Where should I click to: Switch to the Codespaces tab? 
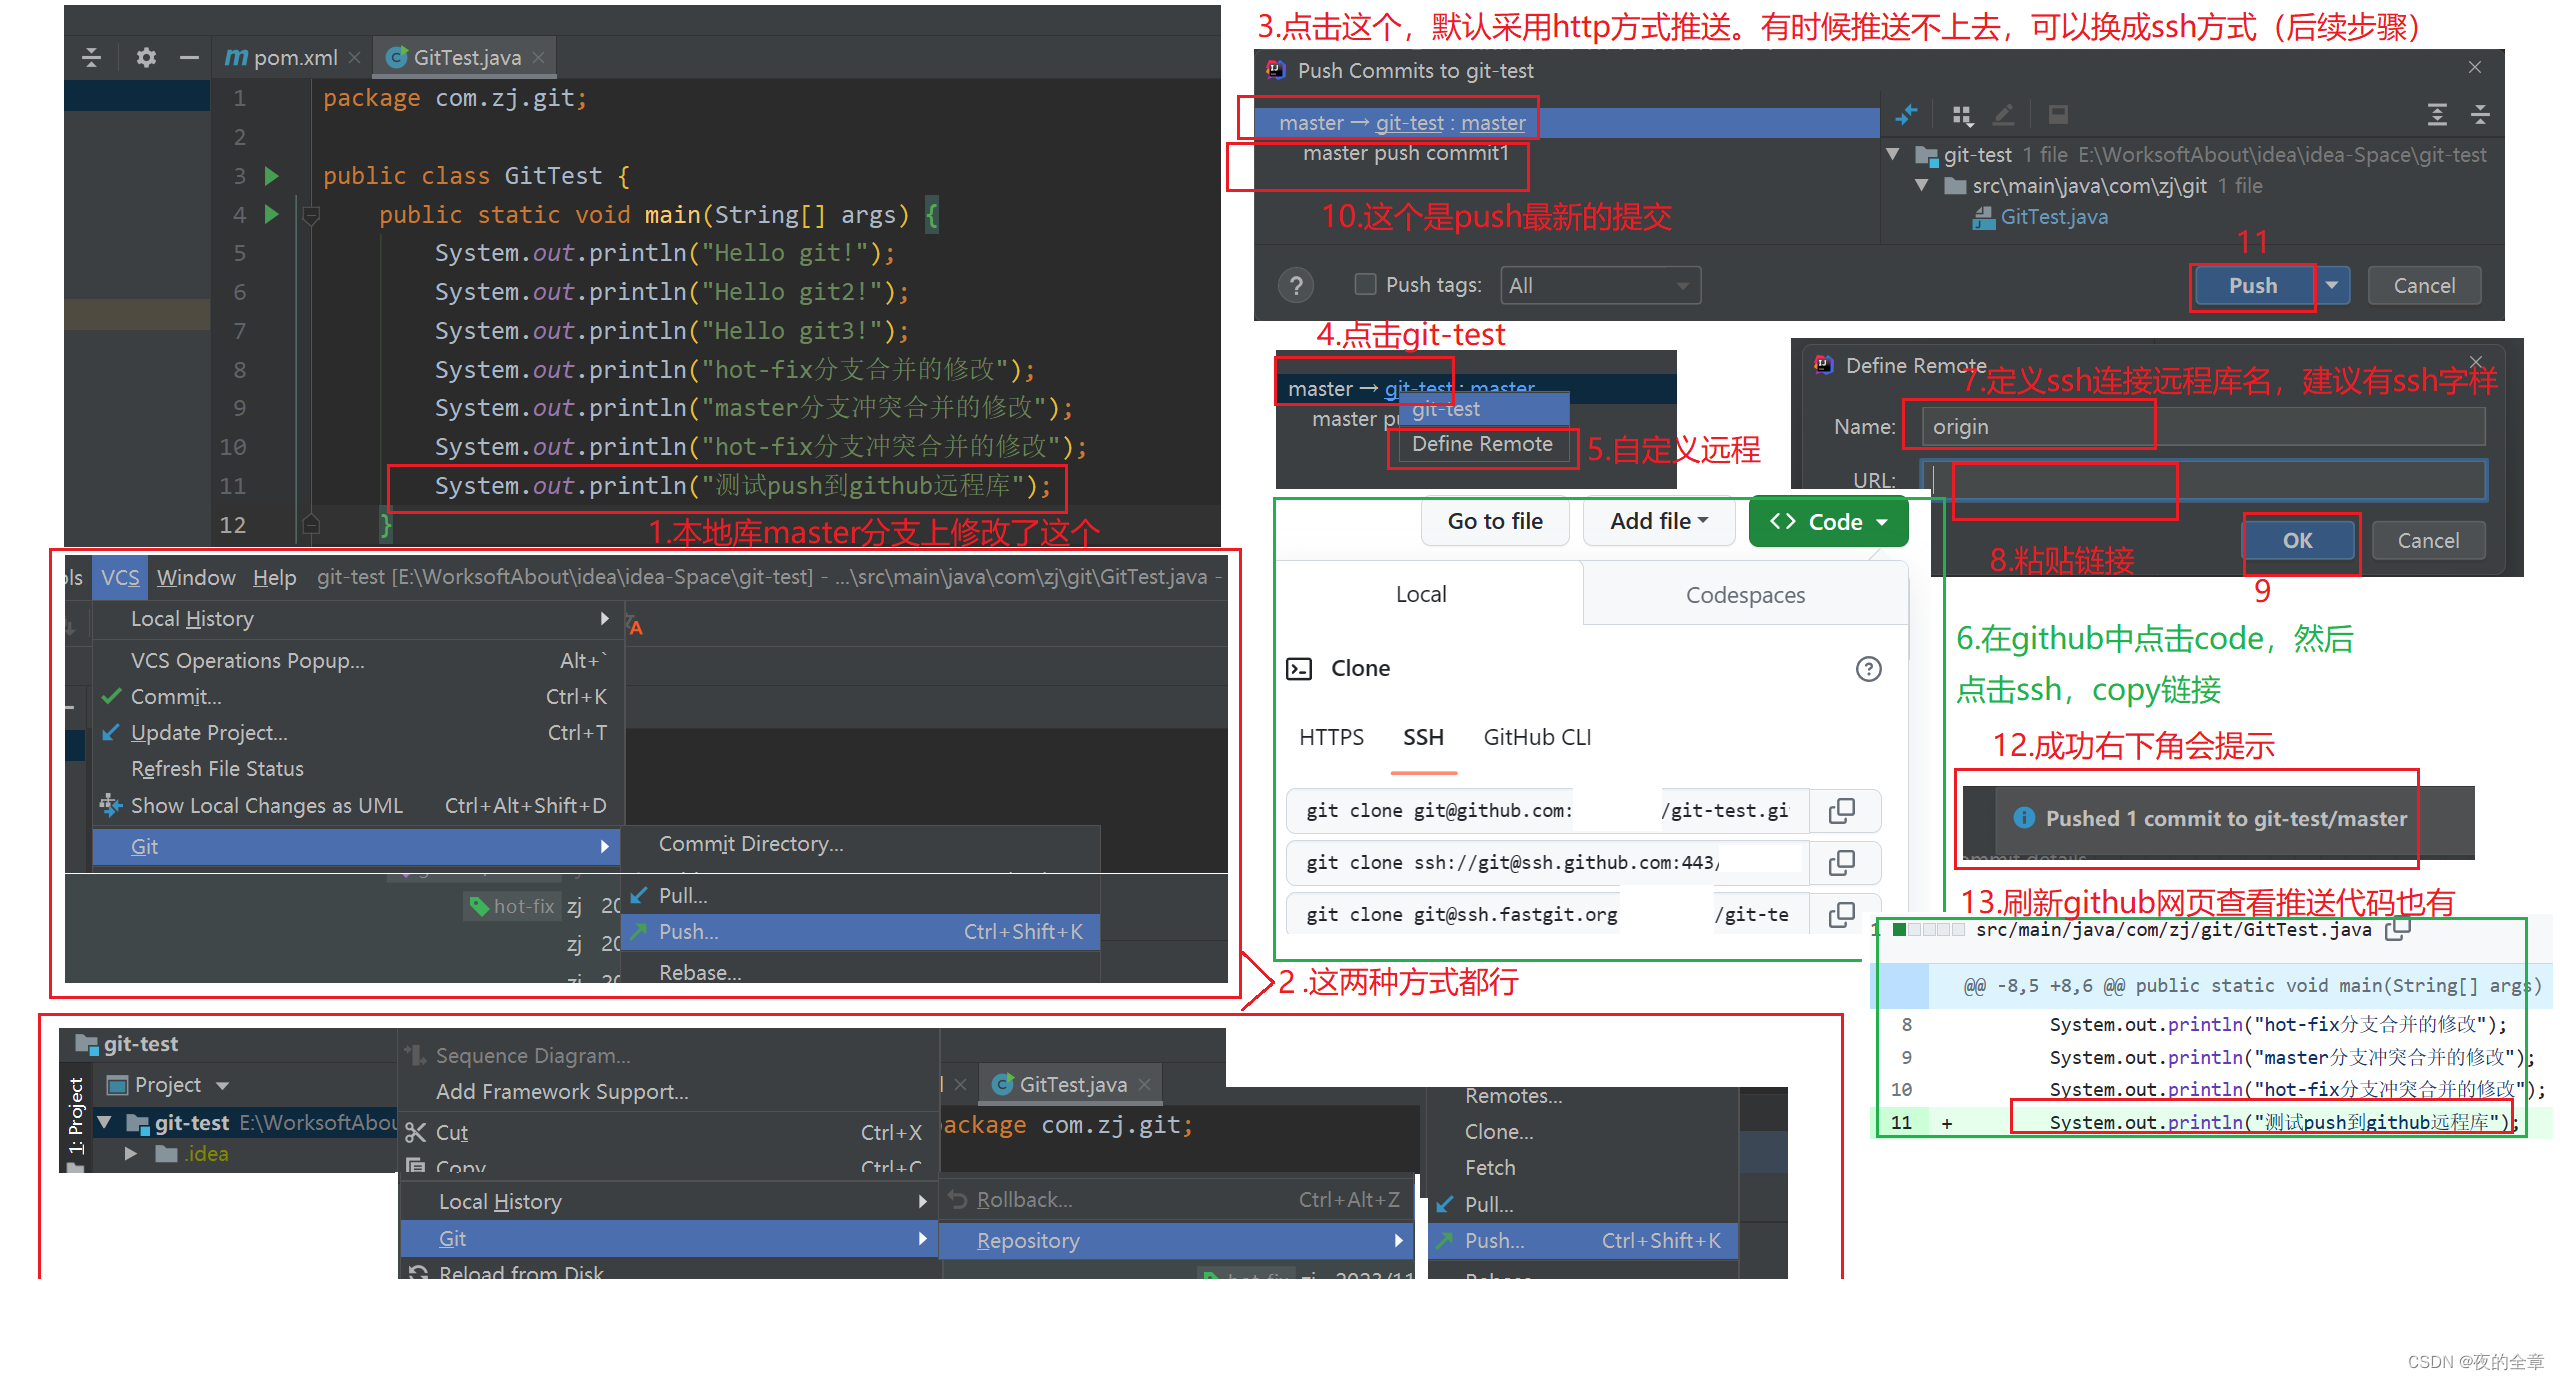pos(1745,595)
